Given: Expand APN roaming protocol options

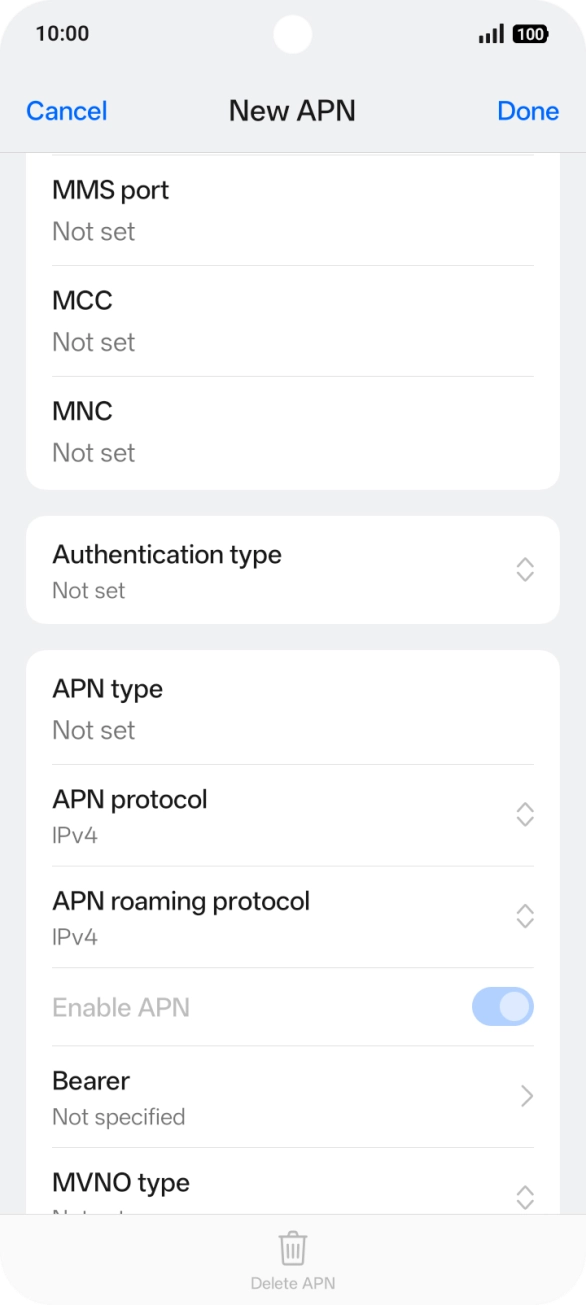Looking at the screenshot, I should pos(293,917).
